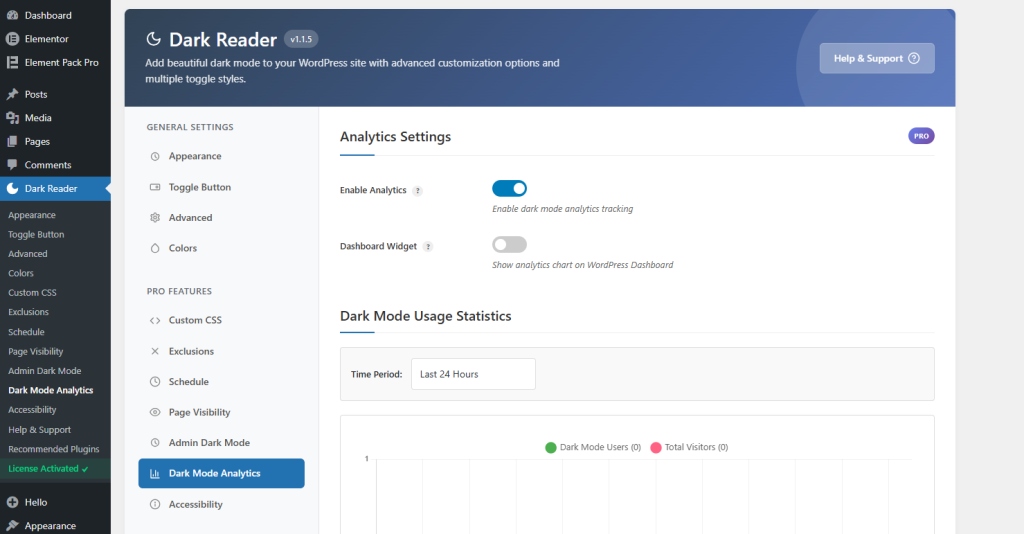The image size is (1024, 534).
Task: Click the Accessibility info icon
Action: click(x=155, y=504)
